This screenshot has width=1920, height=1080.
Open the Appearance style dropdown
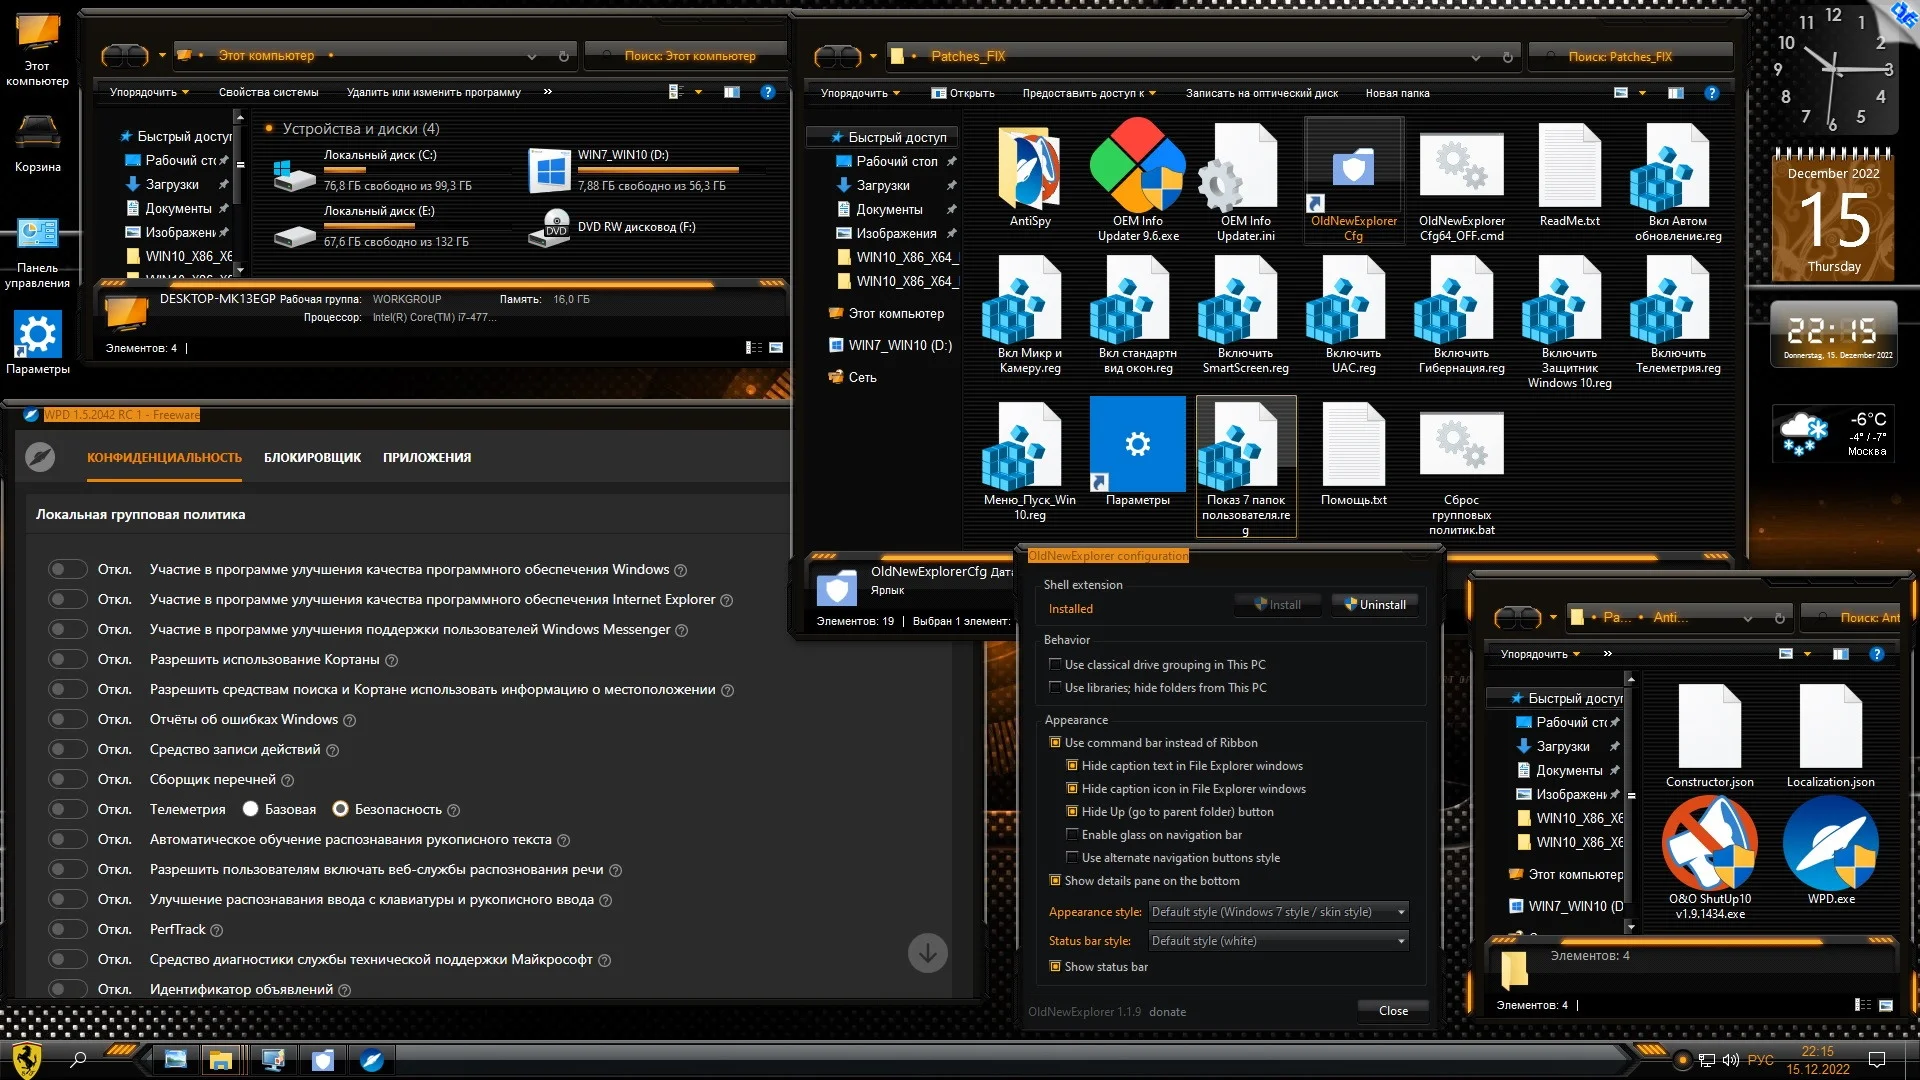(1278, 912)
